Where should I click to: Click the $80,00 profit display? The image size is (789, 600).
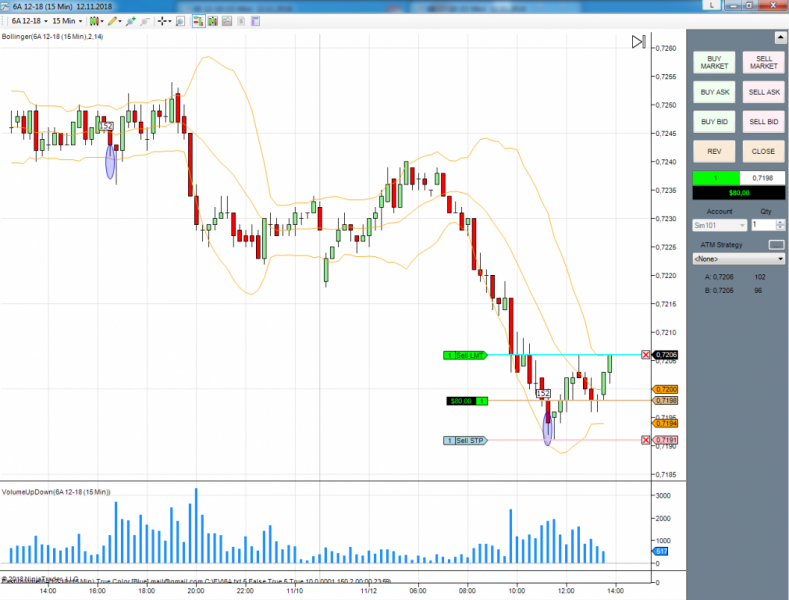tap(739, 193)
